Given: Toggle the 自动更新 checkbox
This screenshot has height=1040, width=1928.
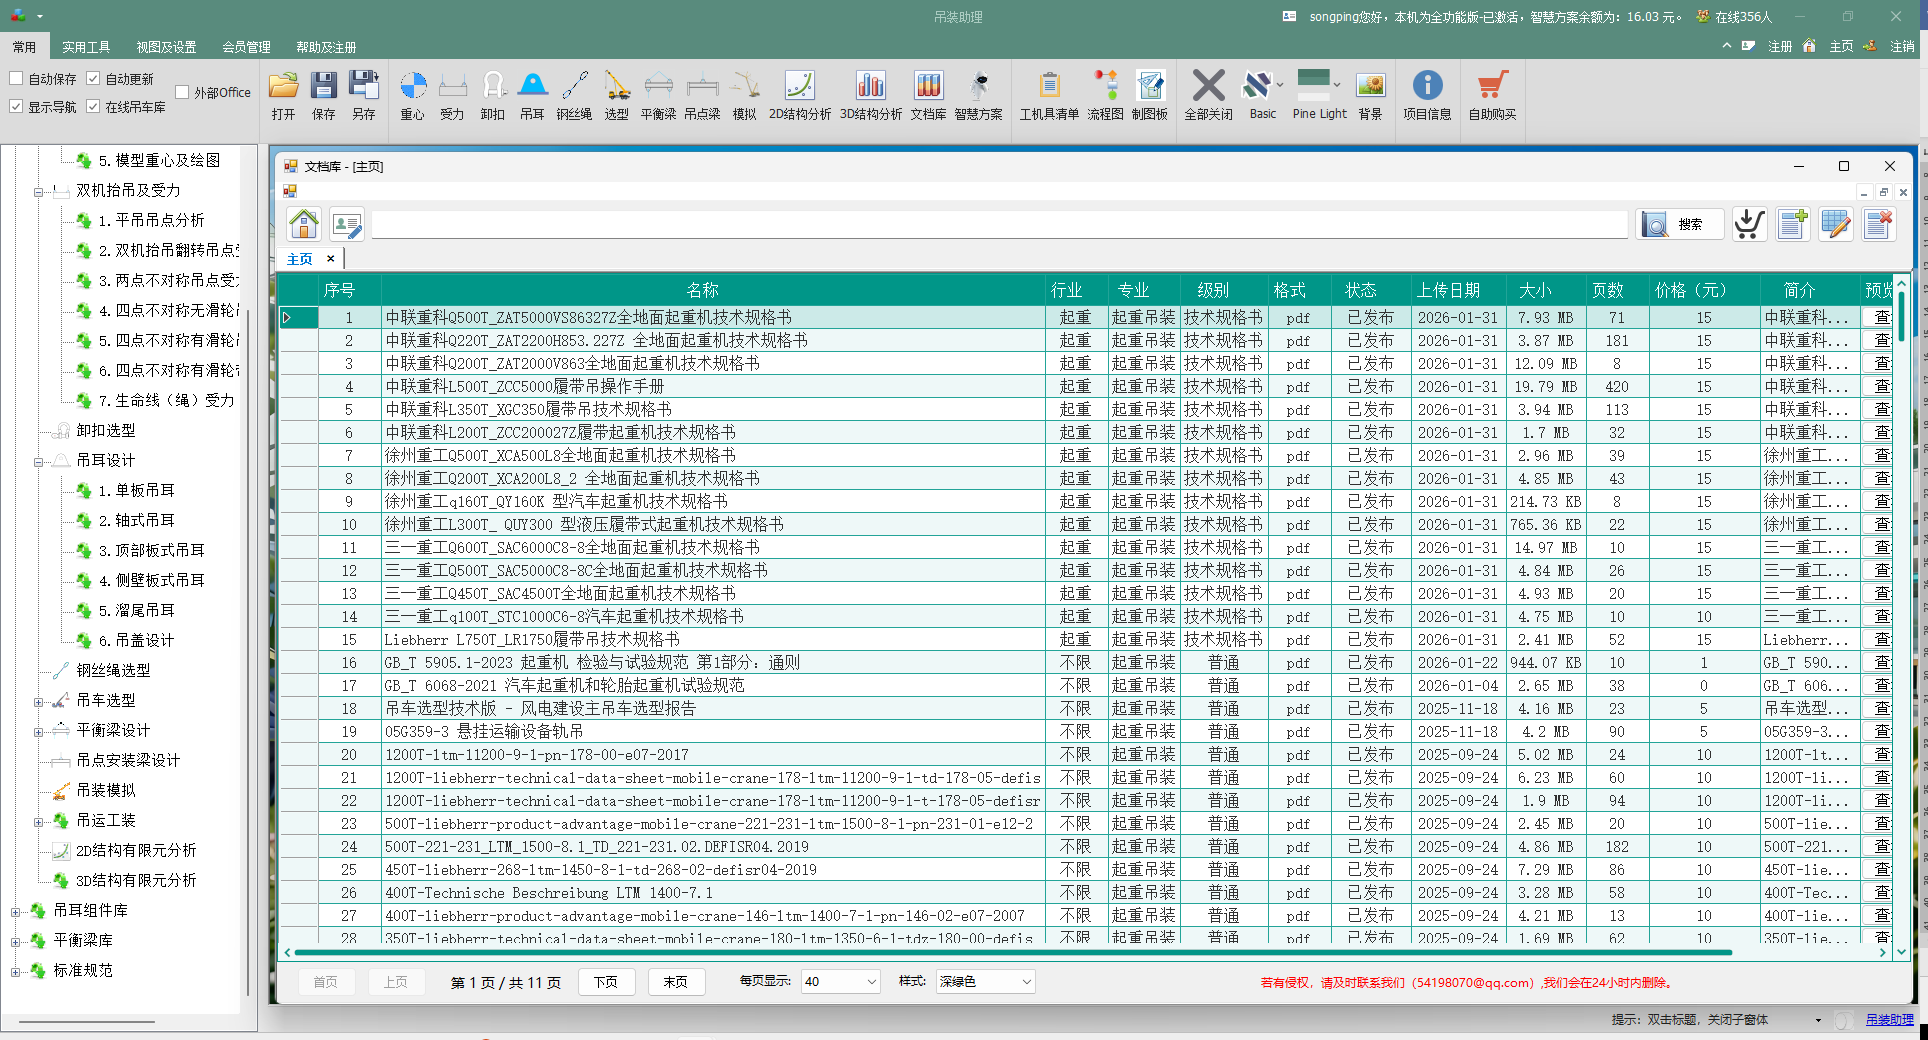Looking at the screenshot, I should pos(93,78).
